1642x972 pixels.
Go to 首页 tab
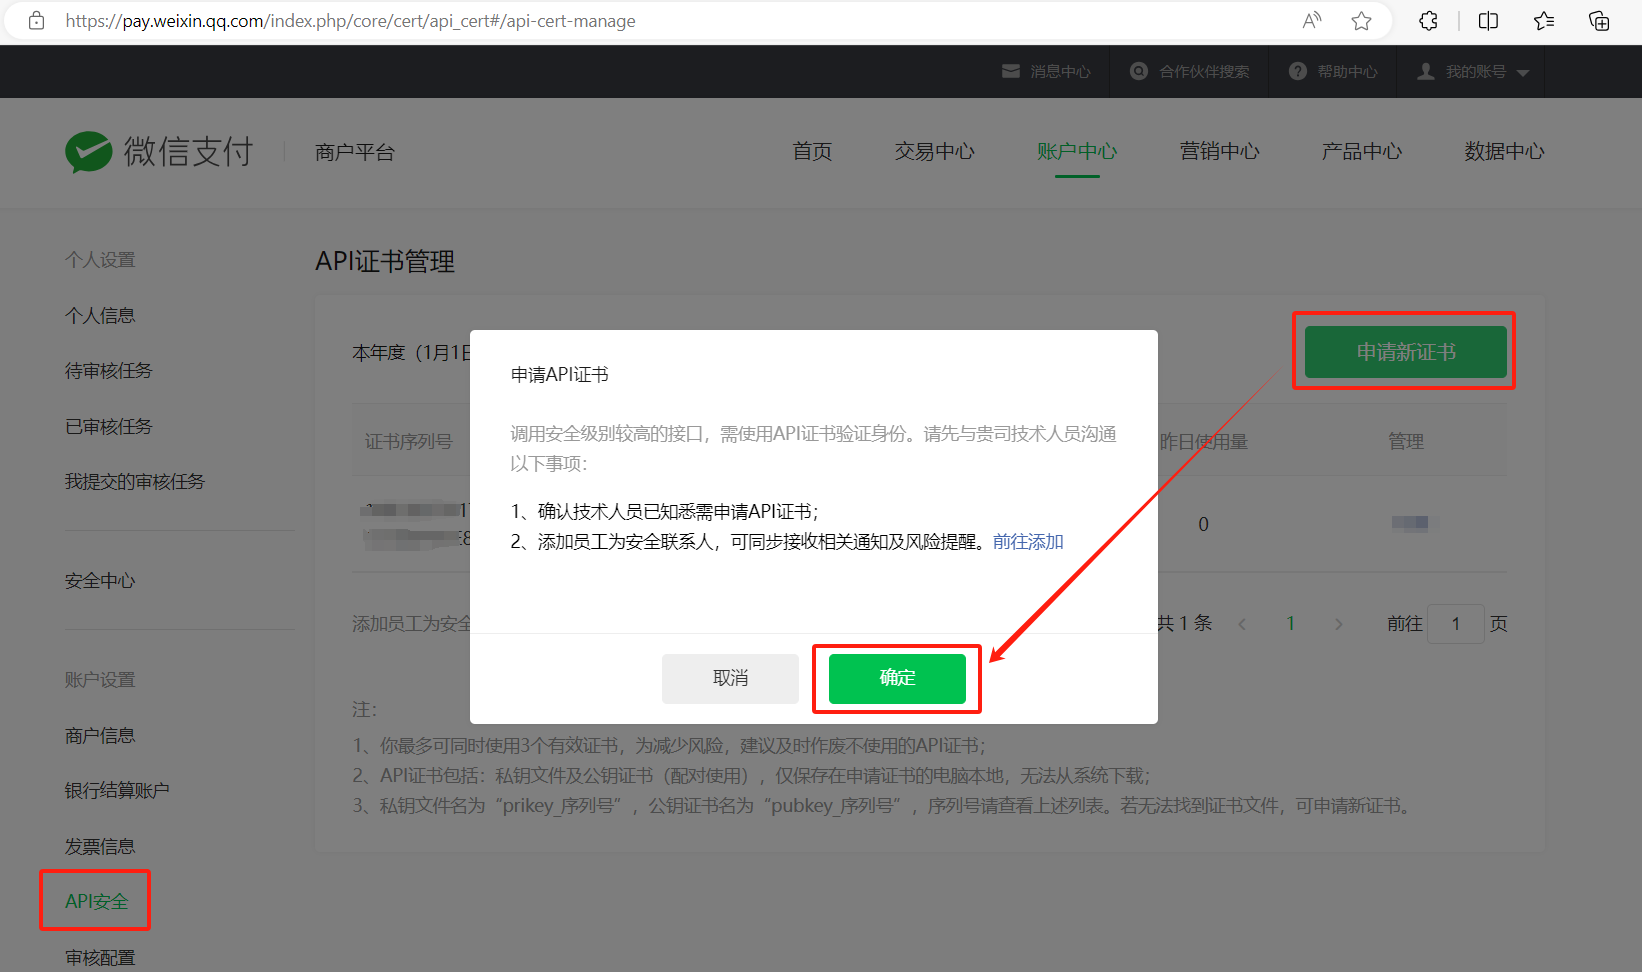(x=812, y=151)
